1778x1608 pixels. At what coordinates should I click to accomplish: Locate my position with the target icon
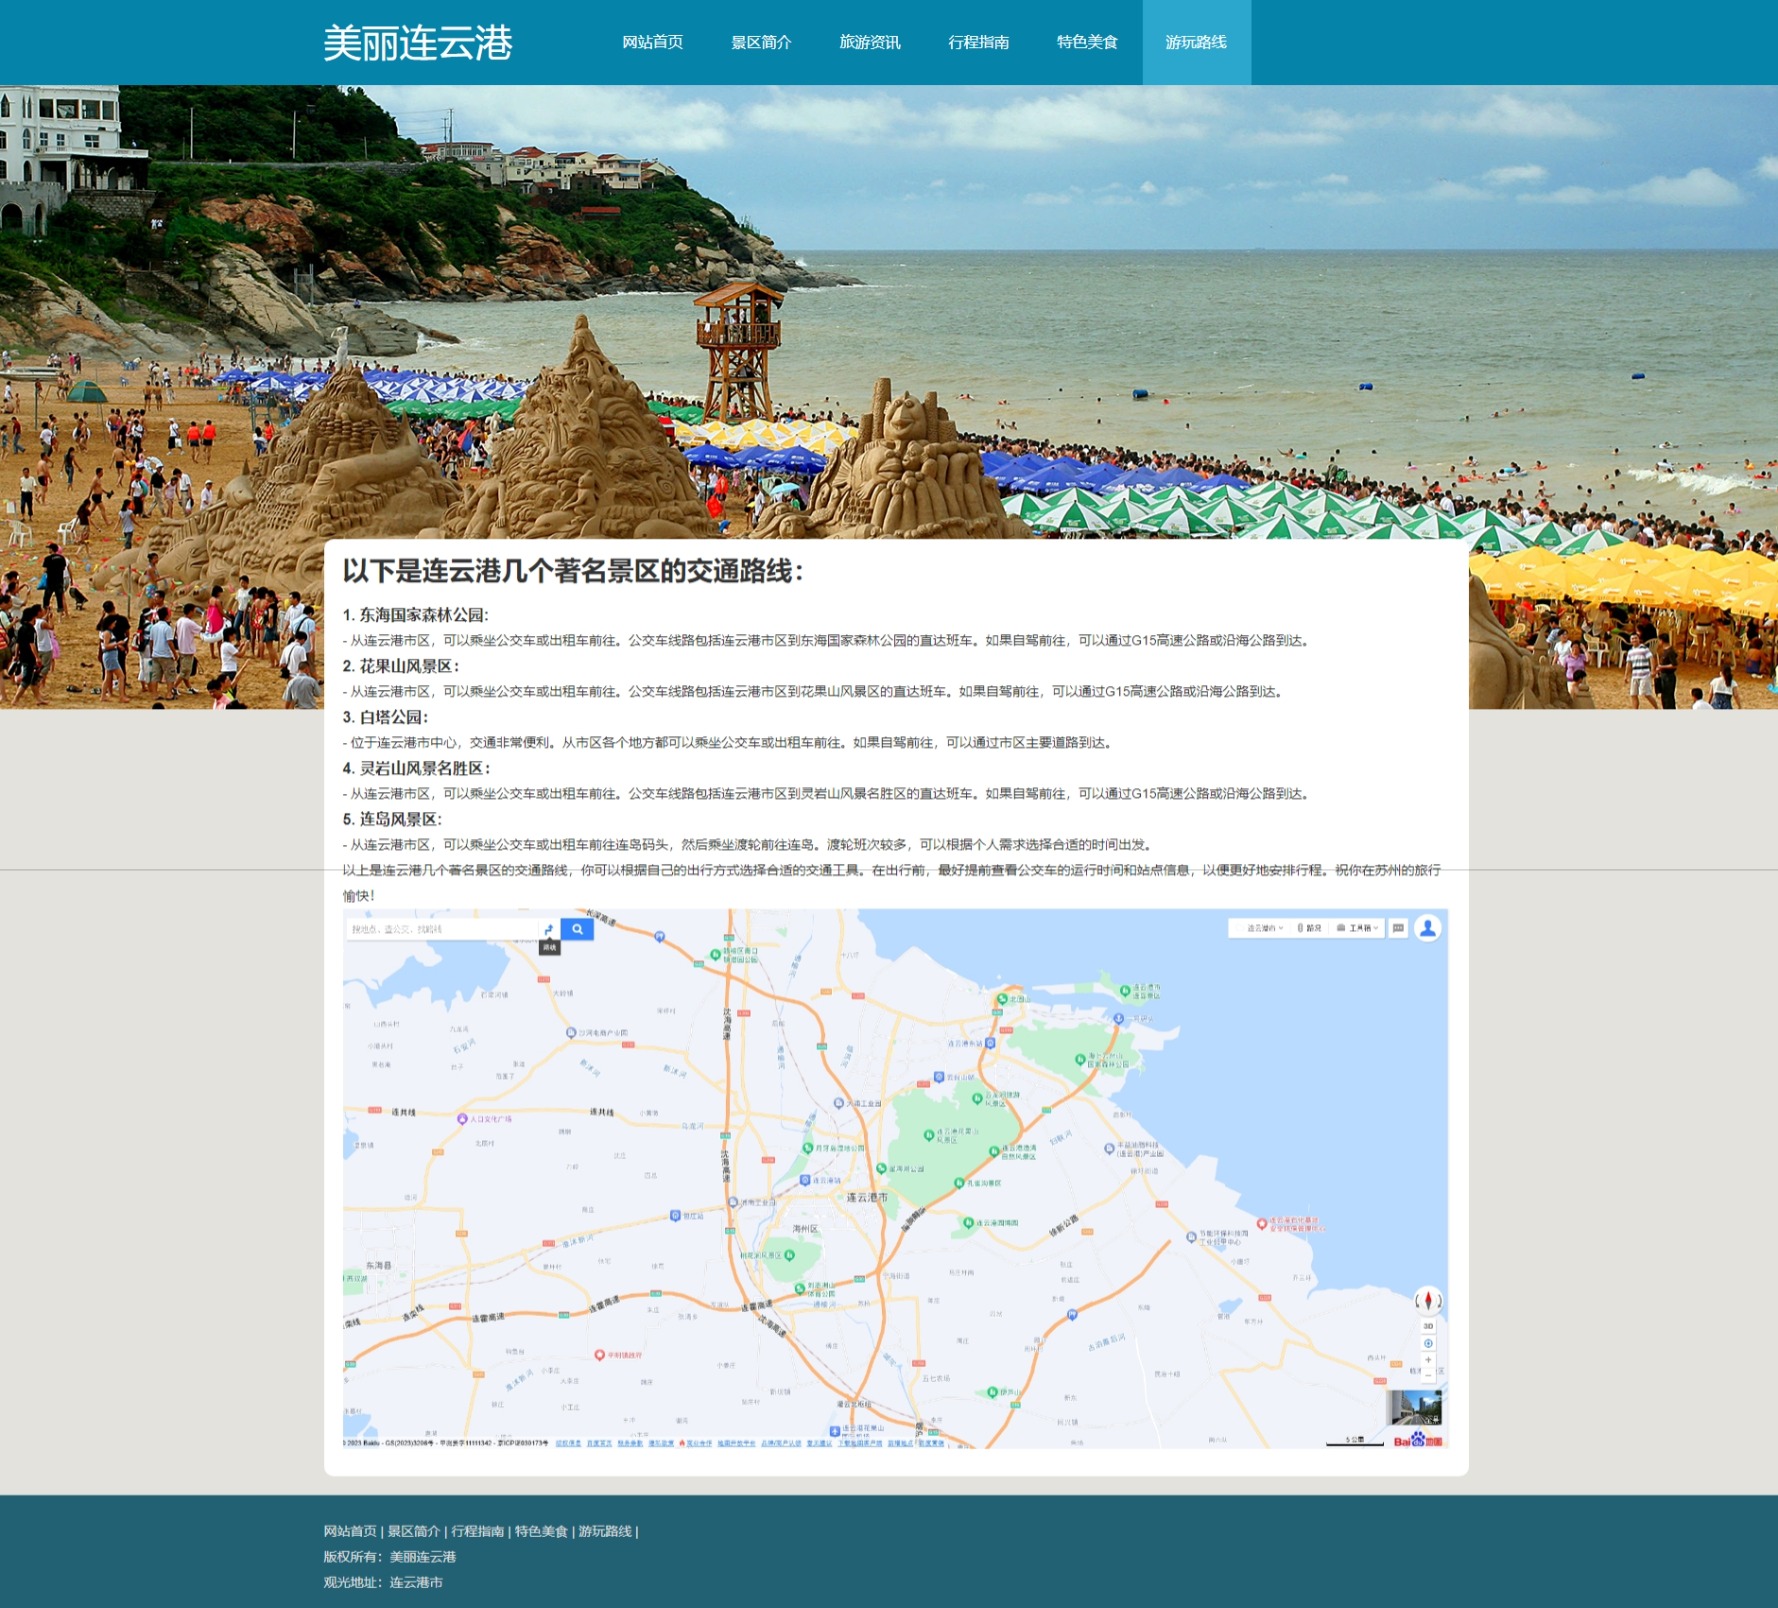(x=1428, y=1343)
